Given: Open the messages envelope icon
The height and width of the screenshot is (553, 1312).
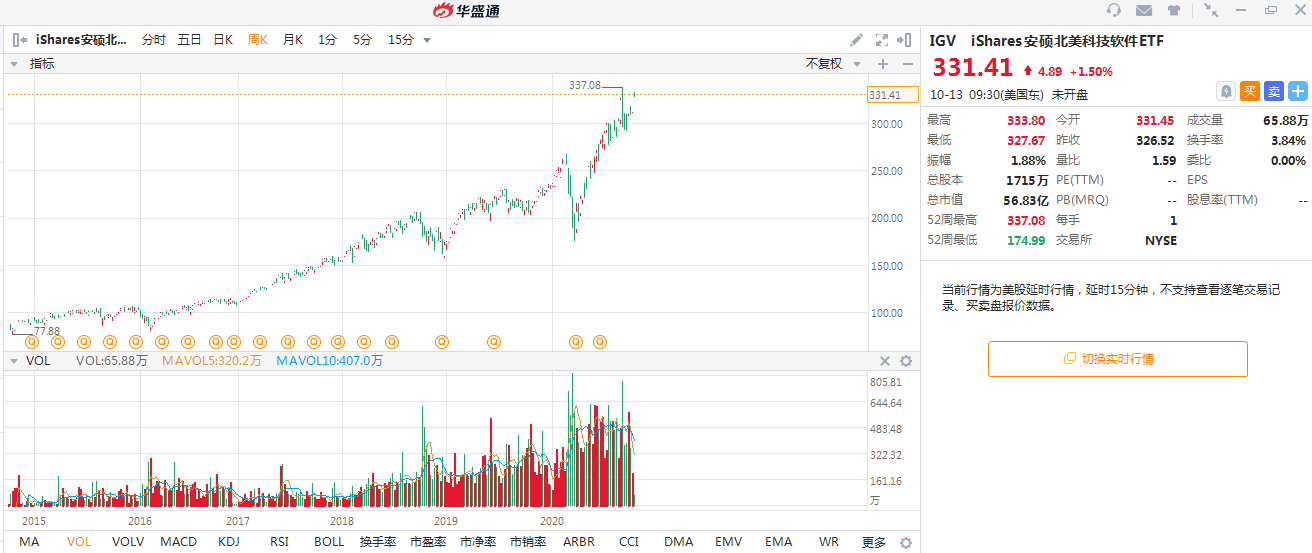Looking at the screenshot, I should point(1144,11).
